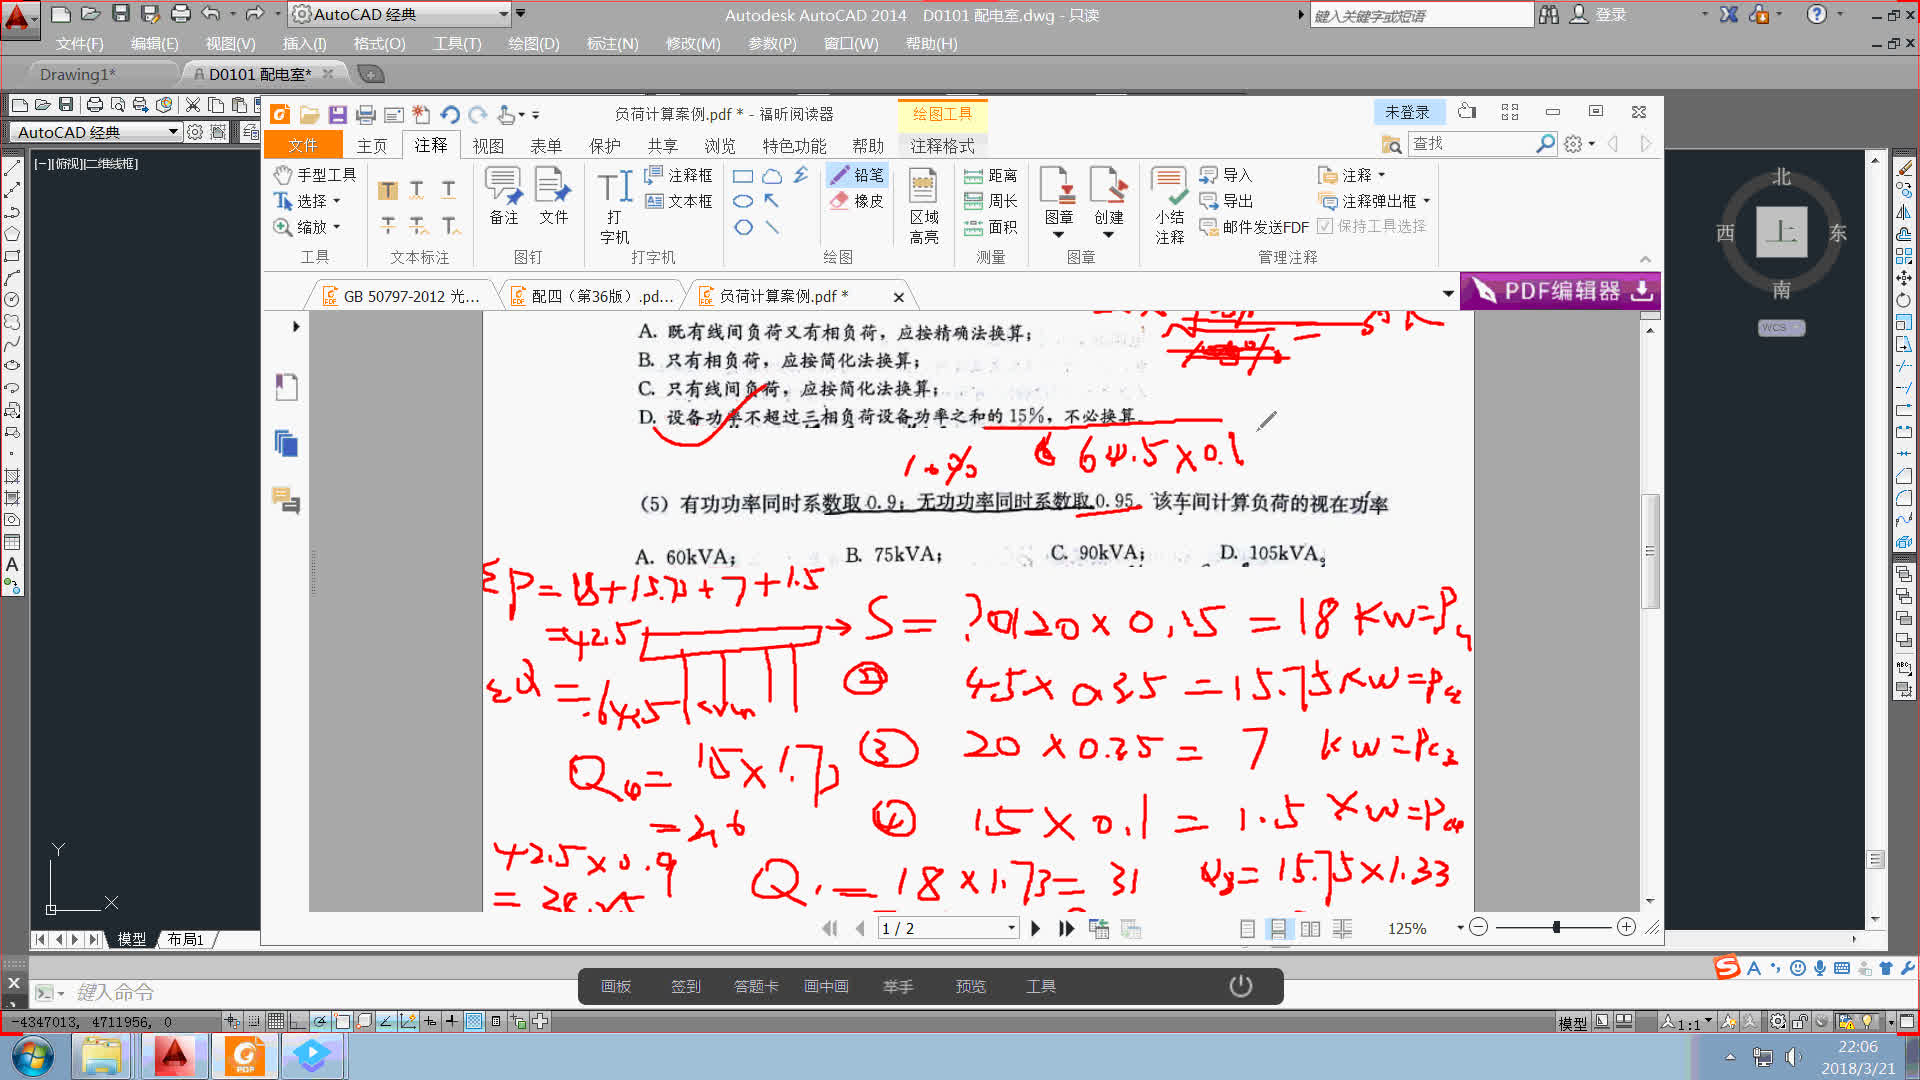The image size is (1920, 1080).
Task: Open the 绘图(D) menu in AutoCAD
Action: [x=533, y=44]
